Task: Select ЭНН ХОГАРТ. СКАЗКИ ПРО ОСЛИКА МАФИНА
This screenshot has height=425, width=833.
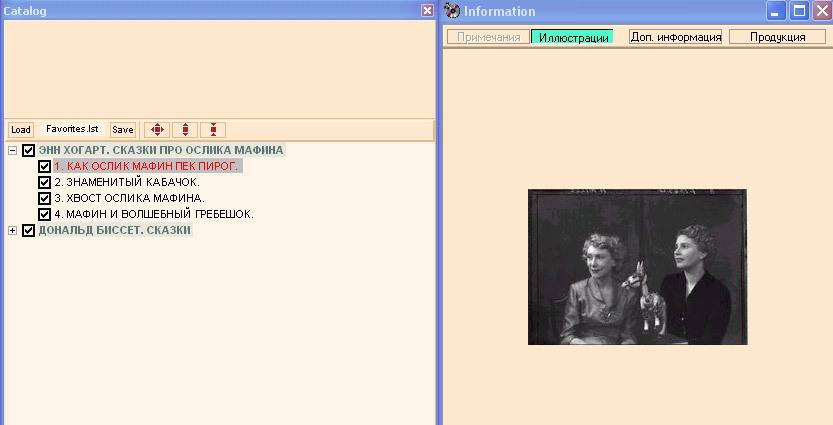Action: [161, 150]
